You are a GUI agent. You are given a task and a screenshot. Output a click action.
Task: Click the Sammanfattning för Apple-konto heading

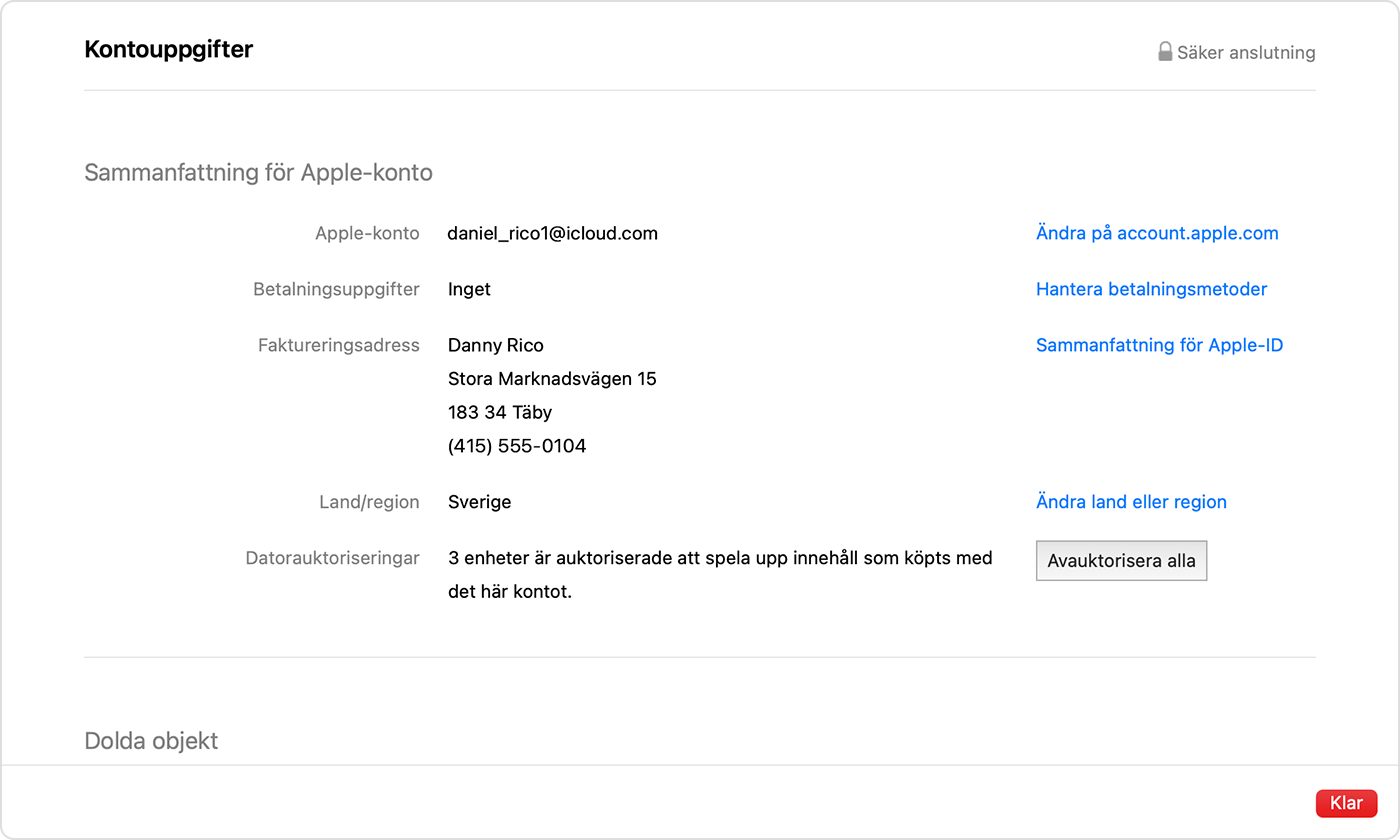258,173
